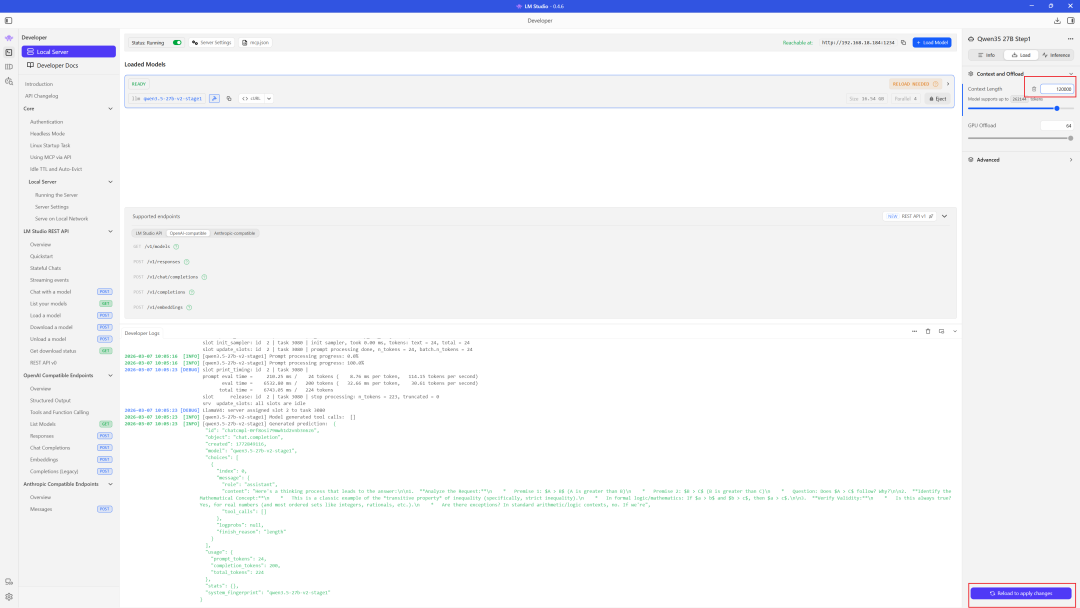Eject the loaded model
This screenshot has height=608, width=1080.
(x=937, y=99)
